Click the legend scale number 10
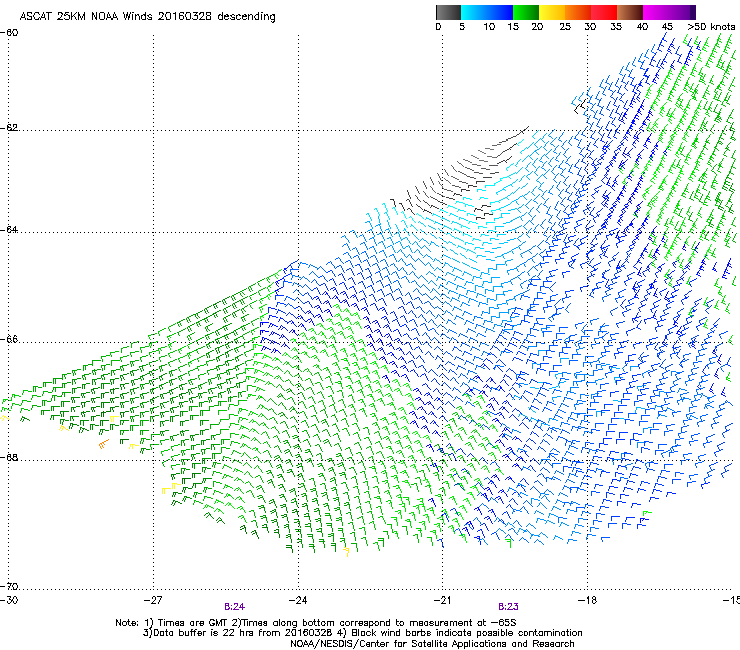The image size is (740, 650). pos(489,27)
